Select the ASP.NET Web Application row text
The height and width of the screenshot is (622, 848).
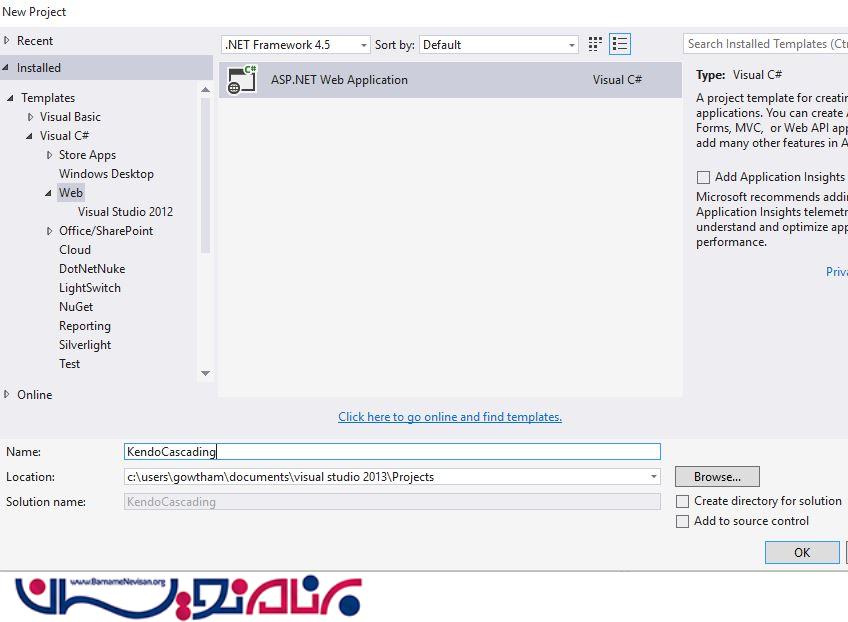(339, 80)
